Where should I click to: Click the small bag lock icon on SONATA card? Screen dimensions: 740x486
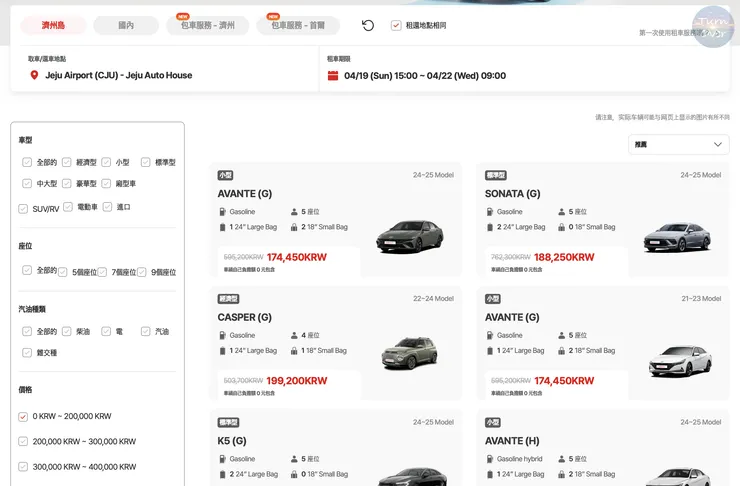coord(562,227)
